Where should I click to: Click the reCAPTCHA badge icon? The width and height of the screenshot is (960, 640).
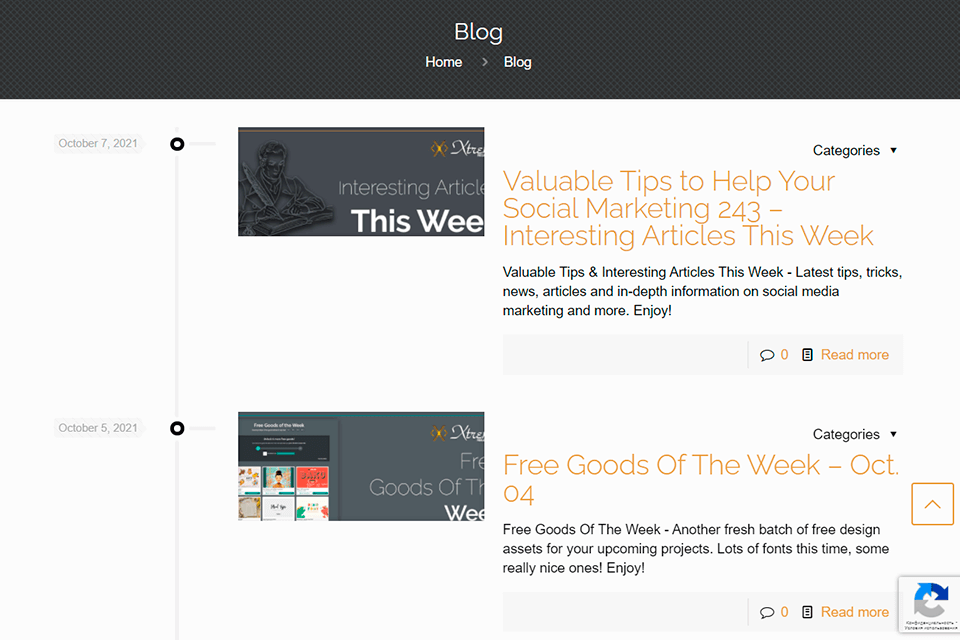[x=930, y=601]
